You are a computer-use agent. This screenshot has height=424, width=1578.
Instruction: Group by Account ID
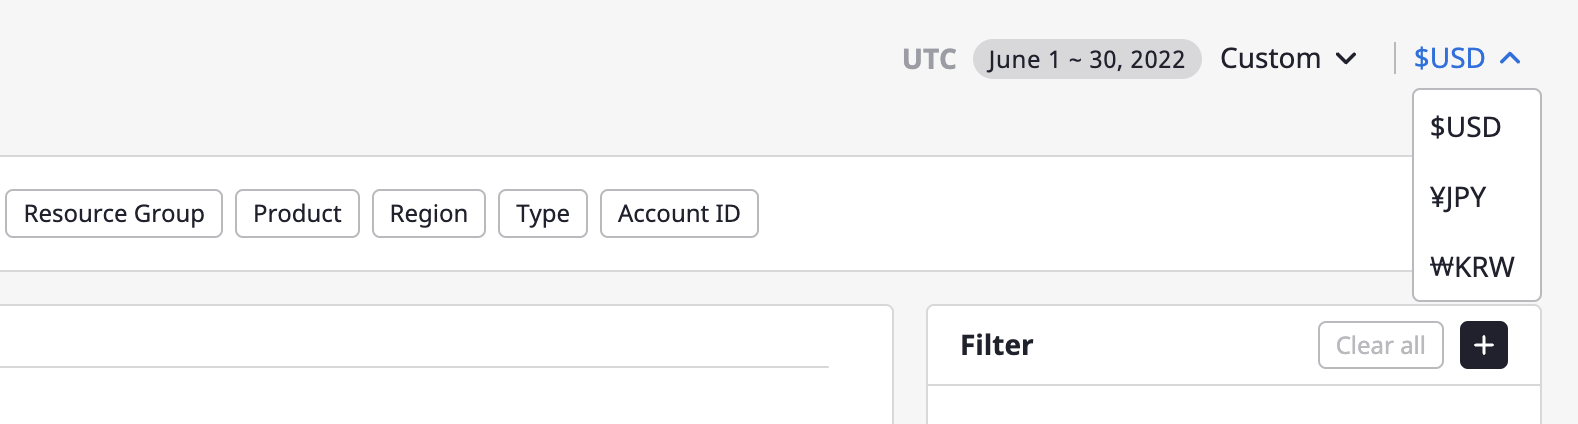click(x=679, y=214)
